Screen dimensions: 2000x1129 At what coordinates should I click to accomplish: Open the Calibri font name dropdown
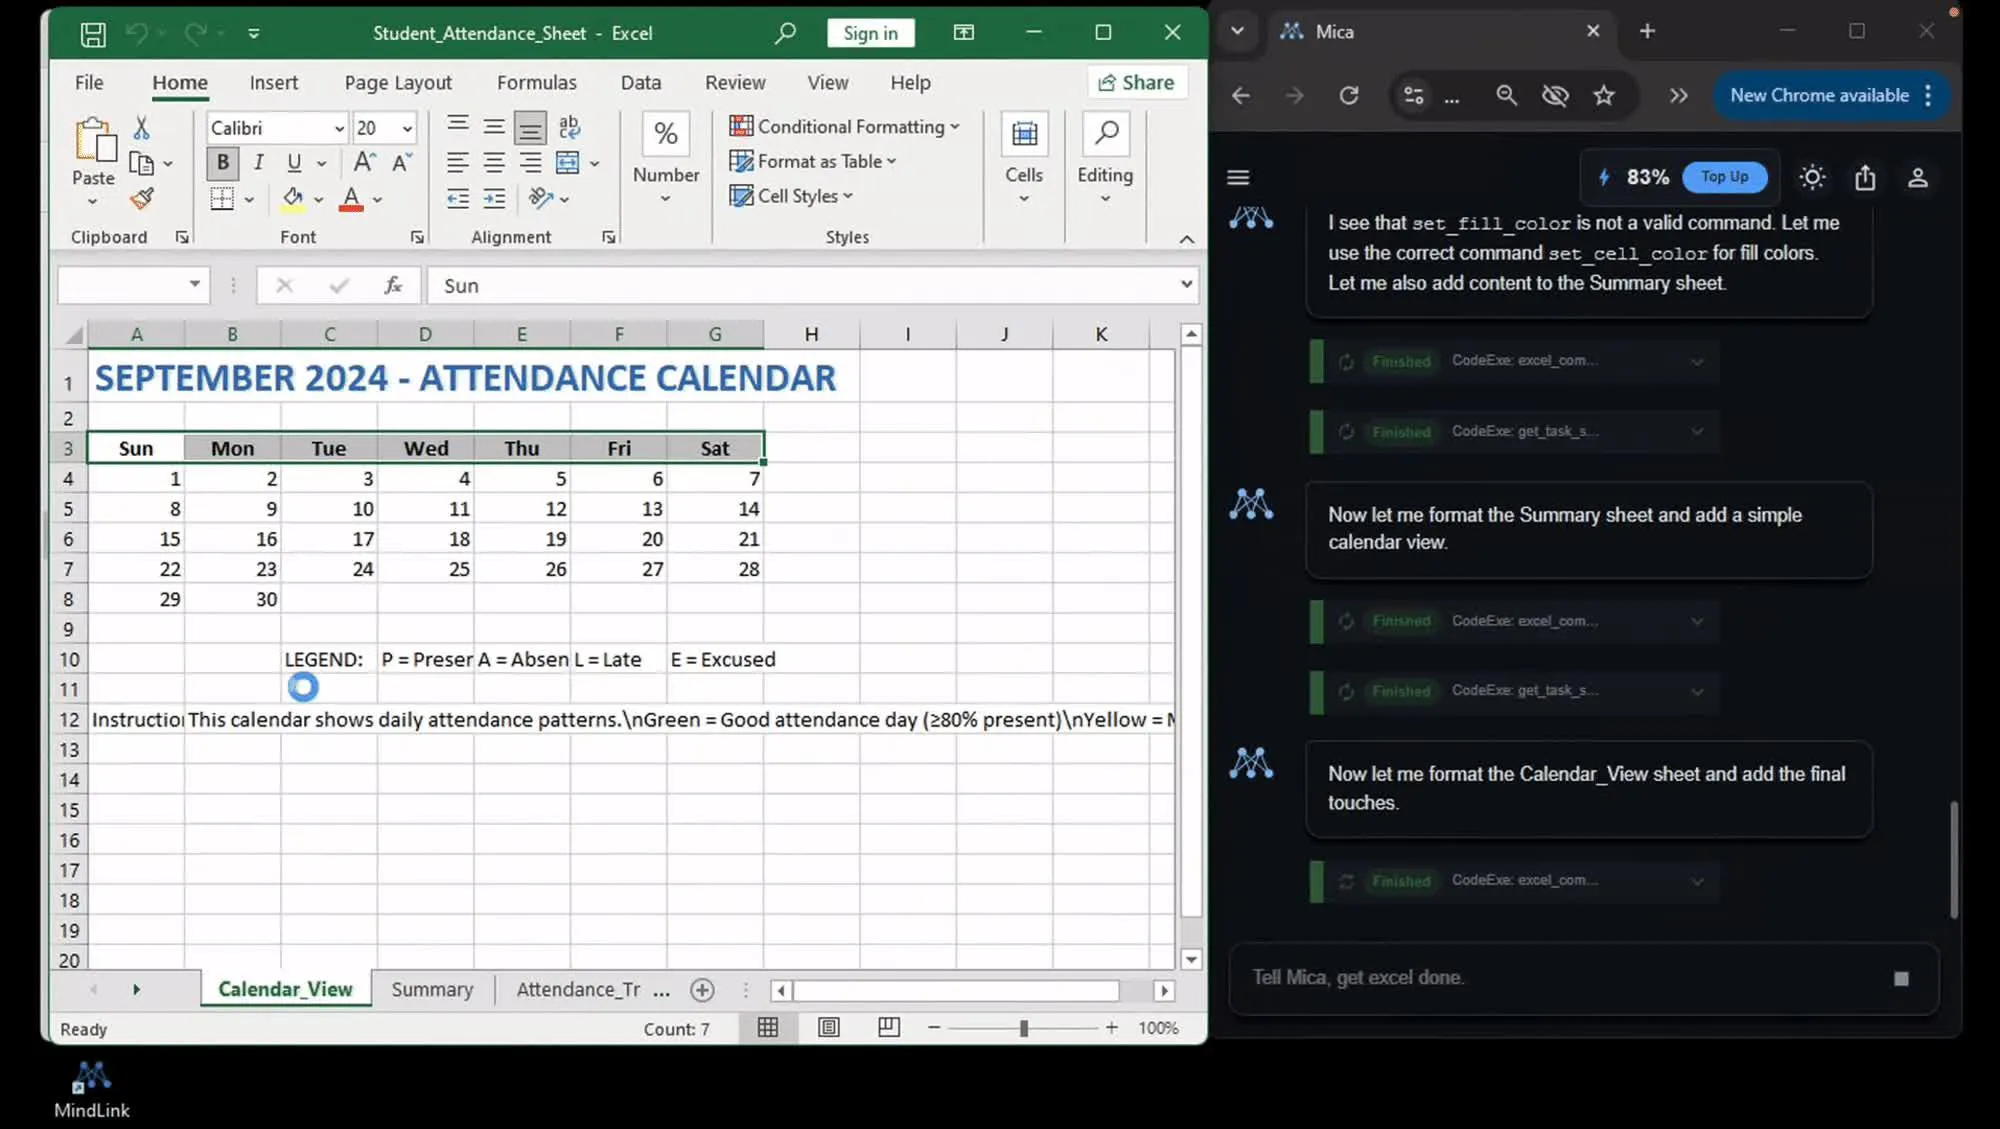(x=339, y=128)
